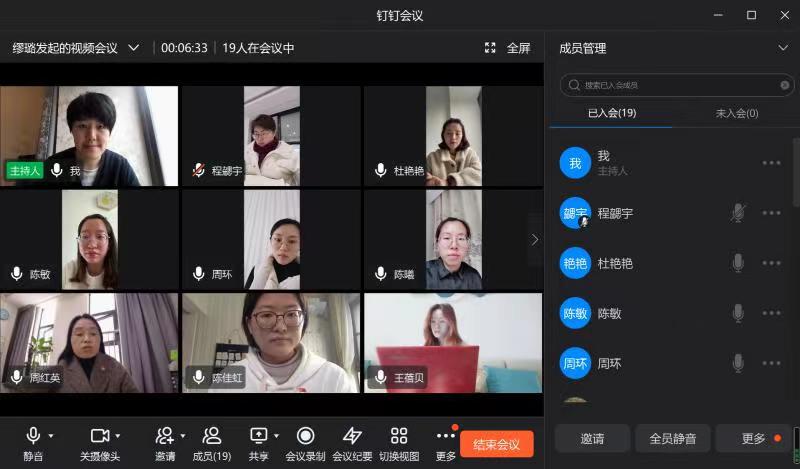Click 切换视图 switch view icon
The image size is (800, 469).
[x=399, y=436]
